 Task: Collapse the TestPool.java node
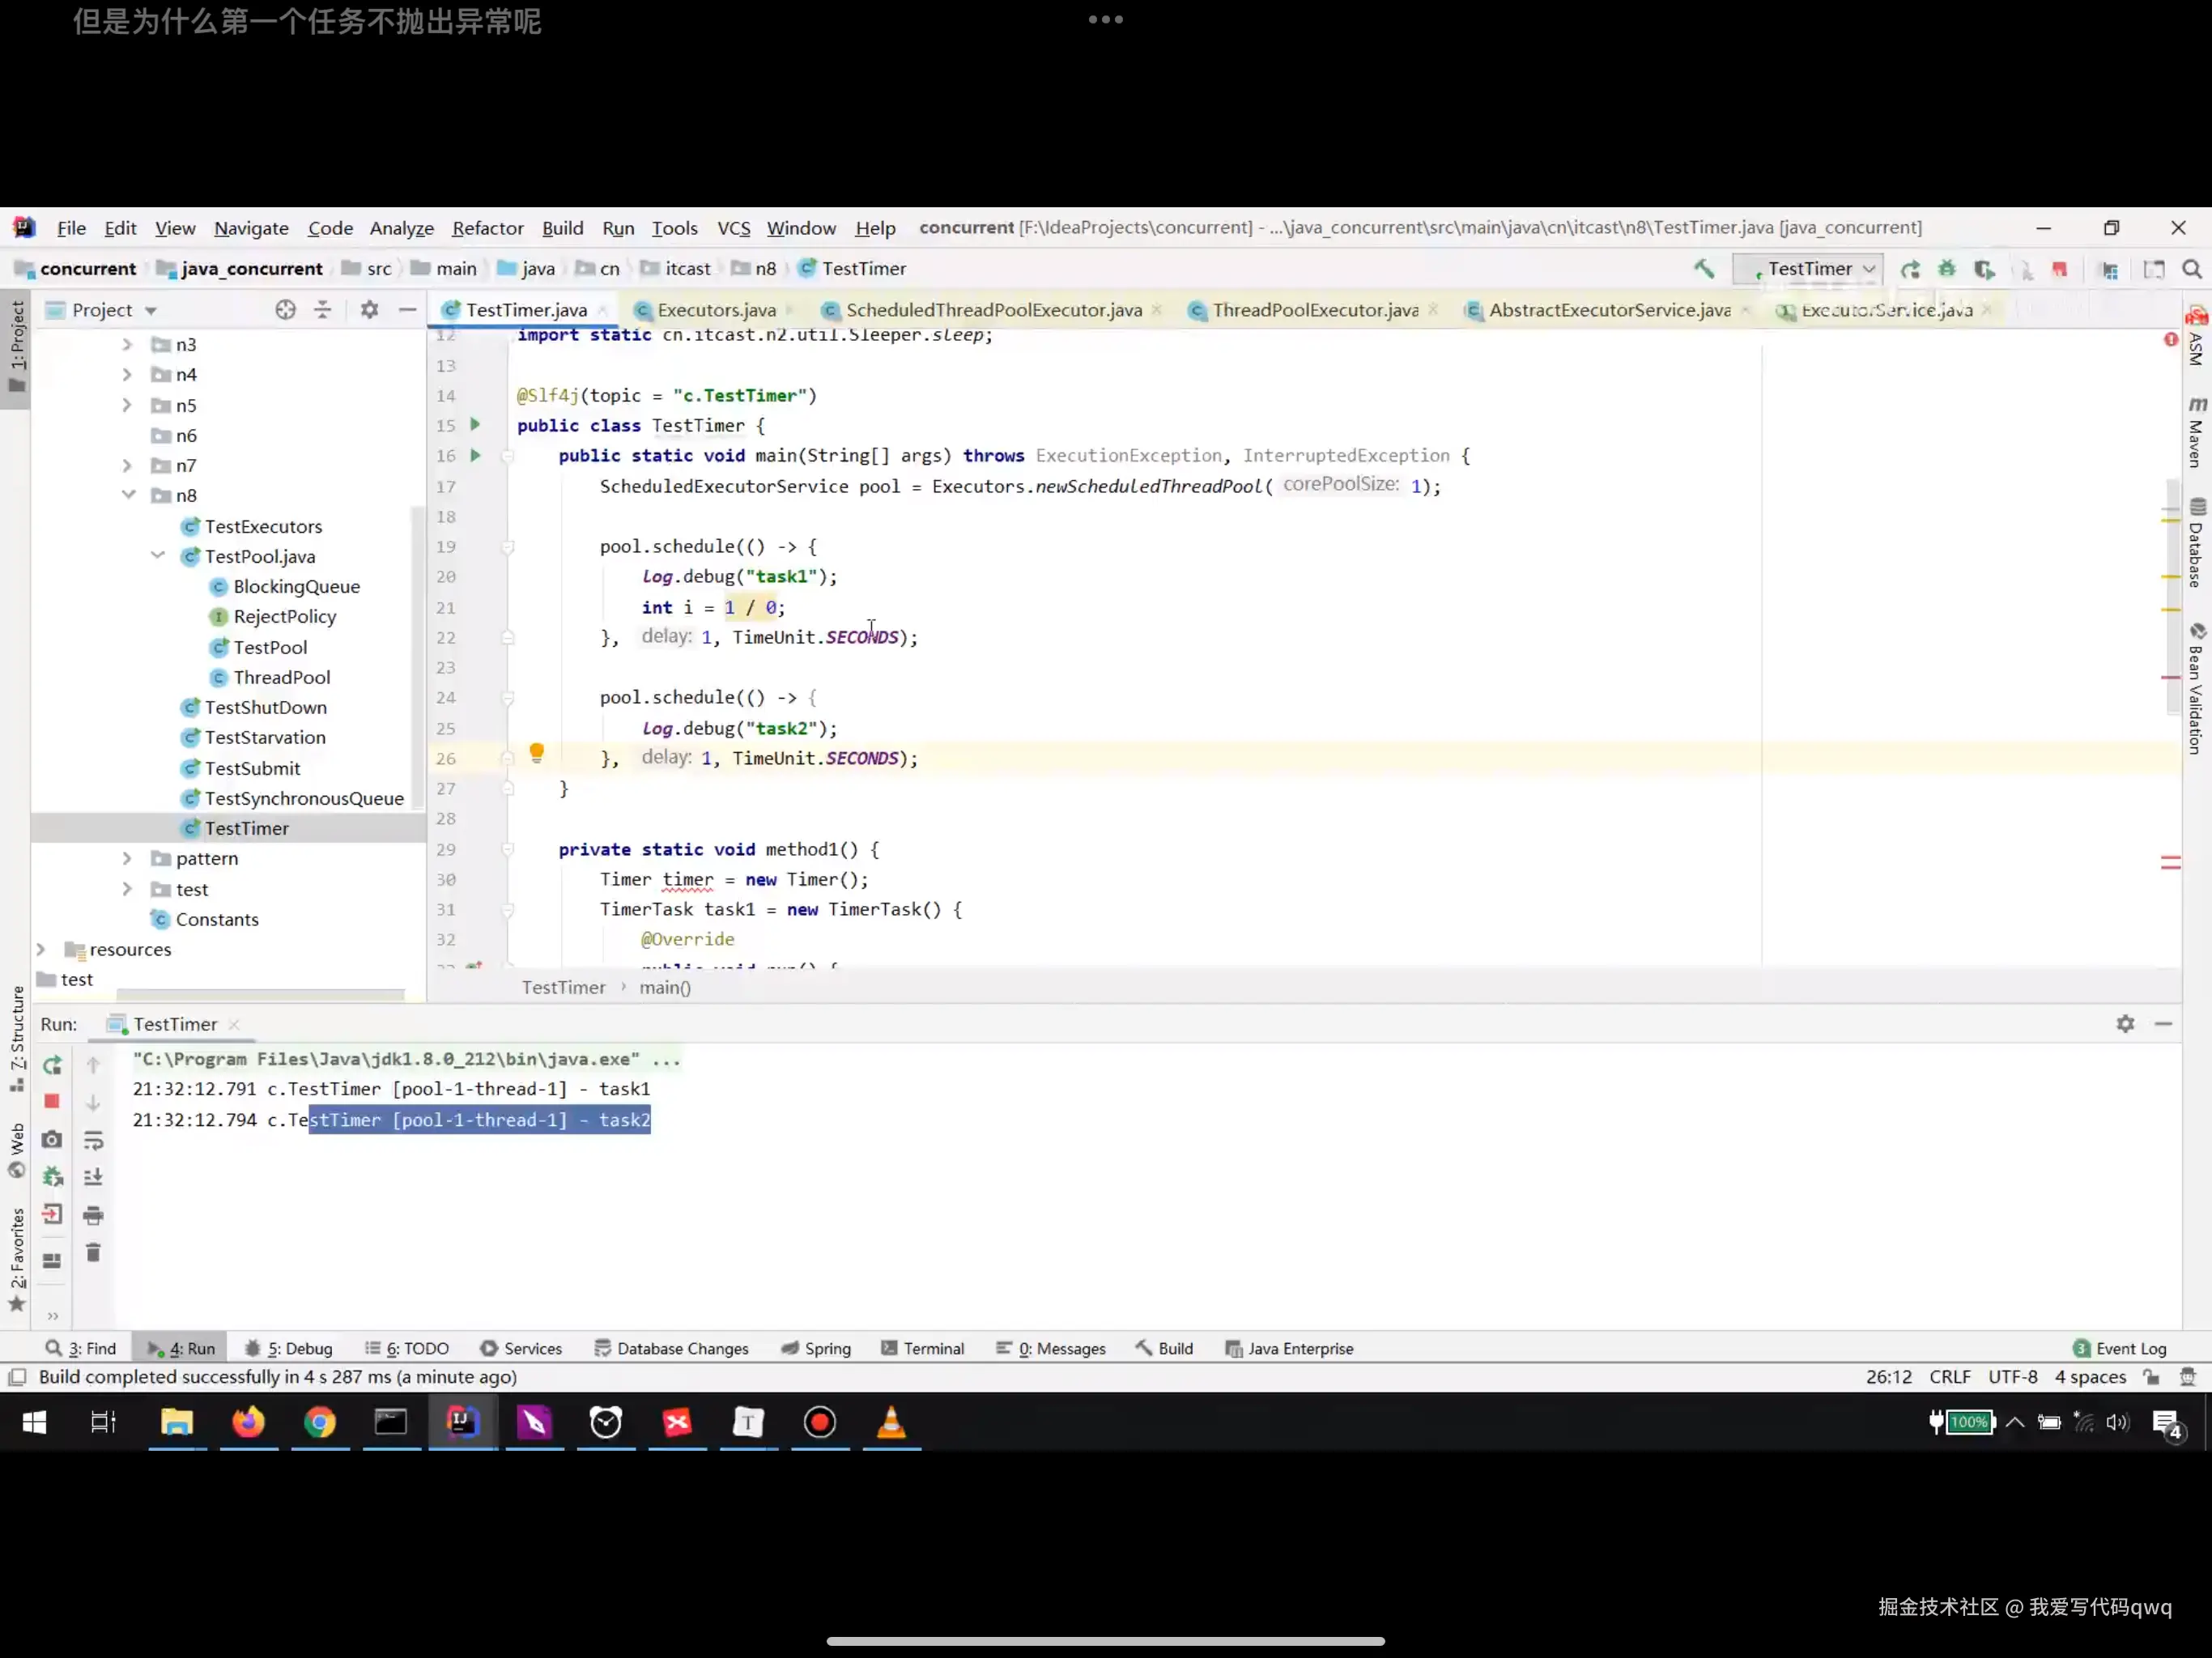point(158,556)
